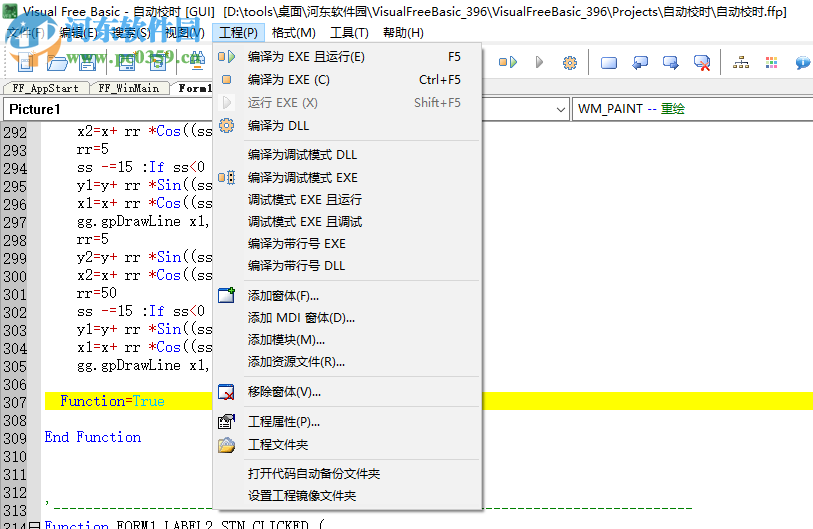Choose 编译为带行号 EXE
Screen dimensions: 813x529
pos(347,244)
